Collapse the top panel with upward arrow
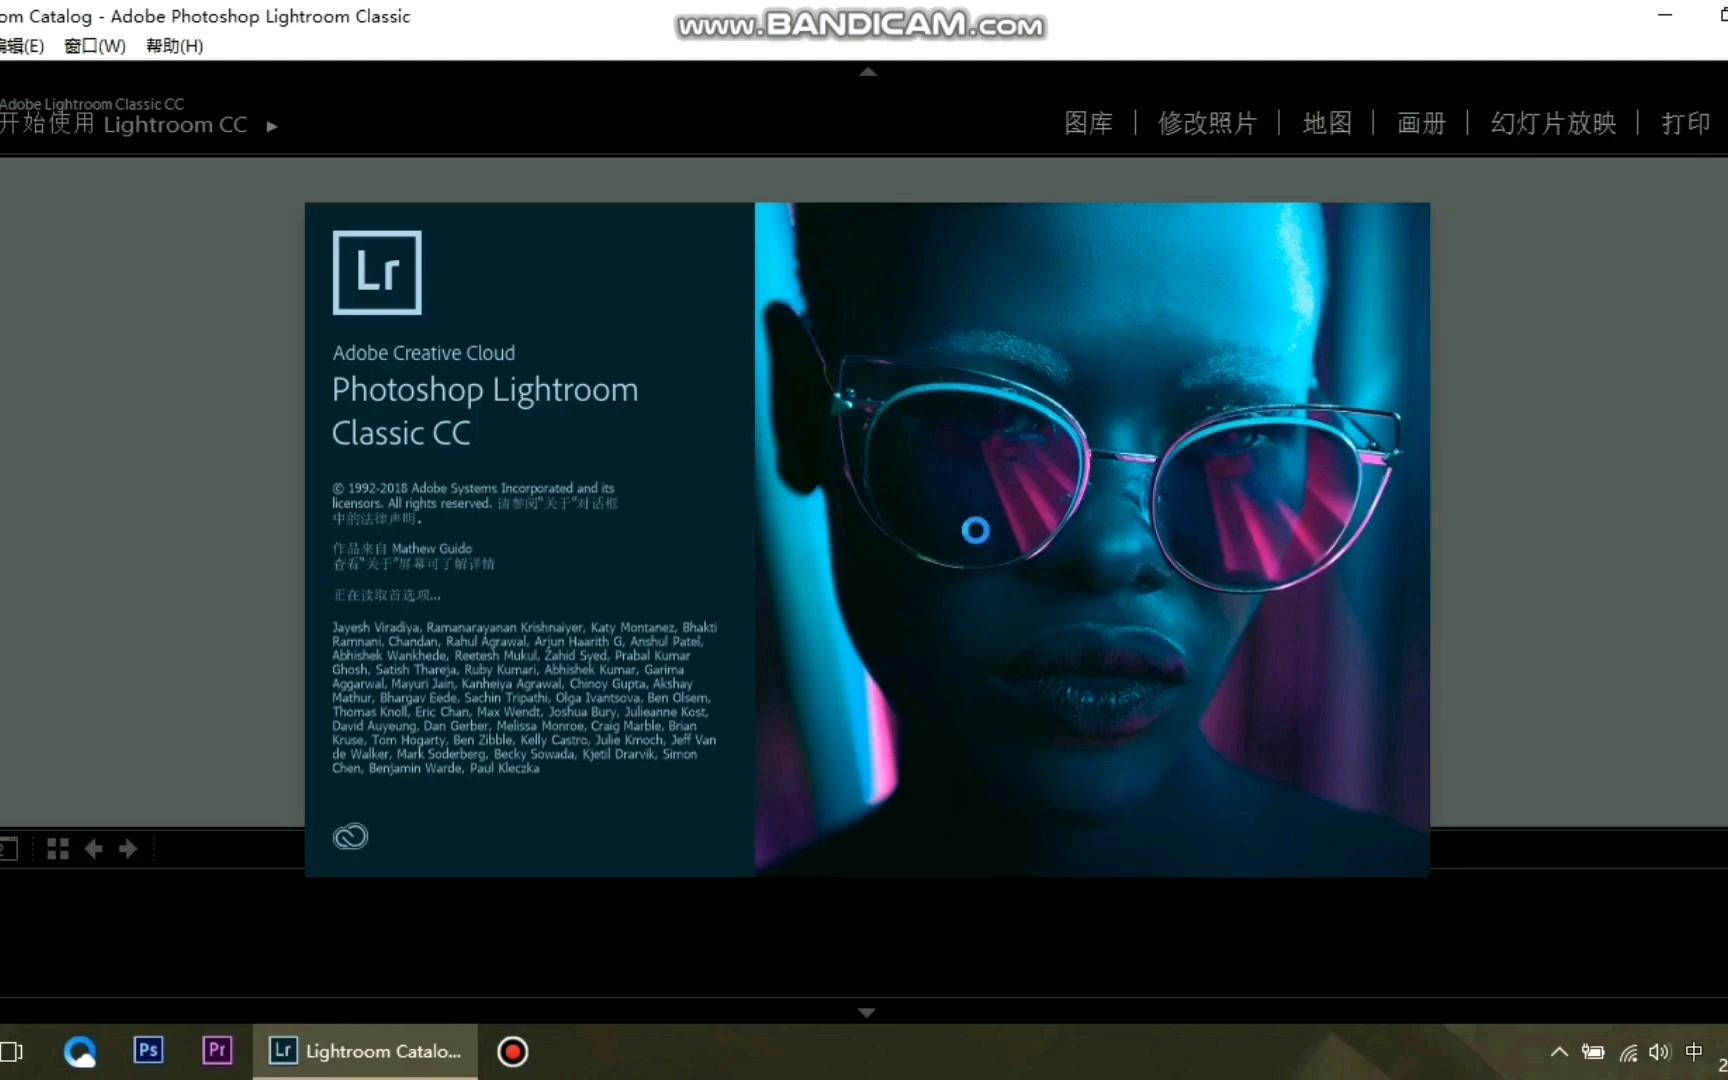 tap(867, 71)
